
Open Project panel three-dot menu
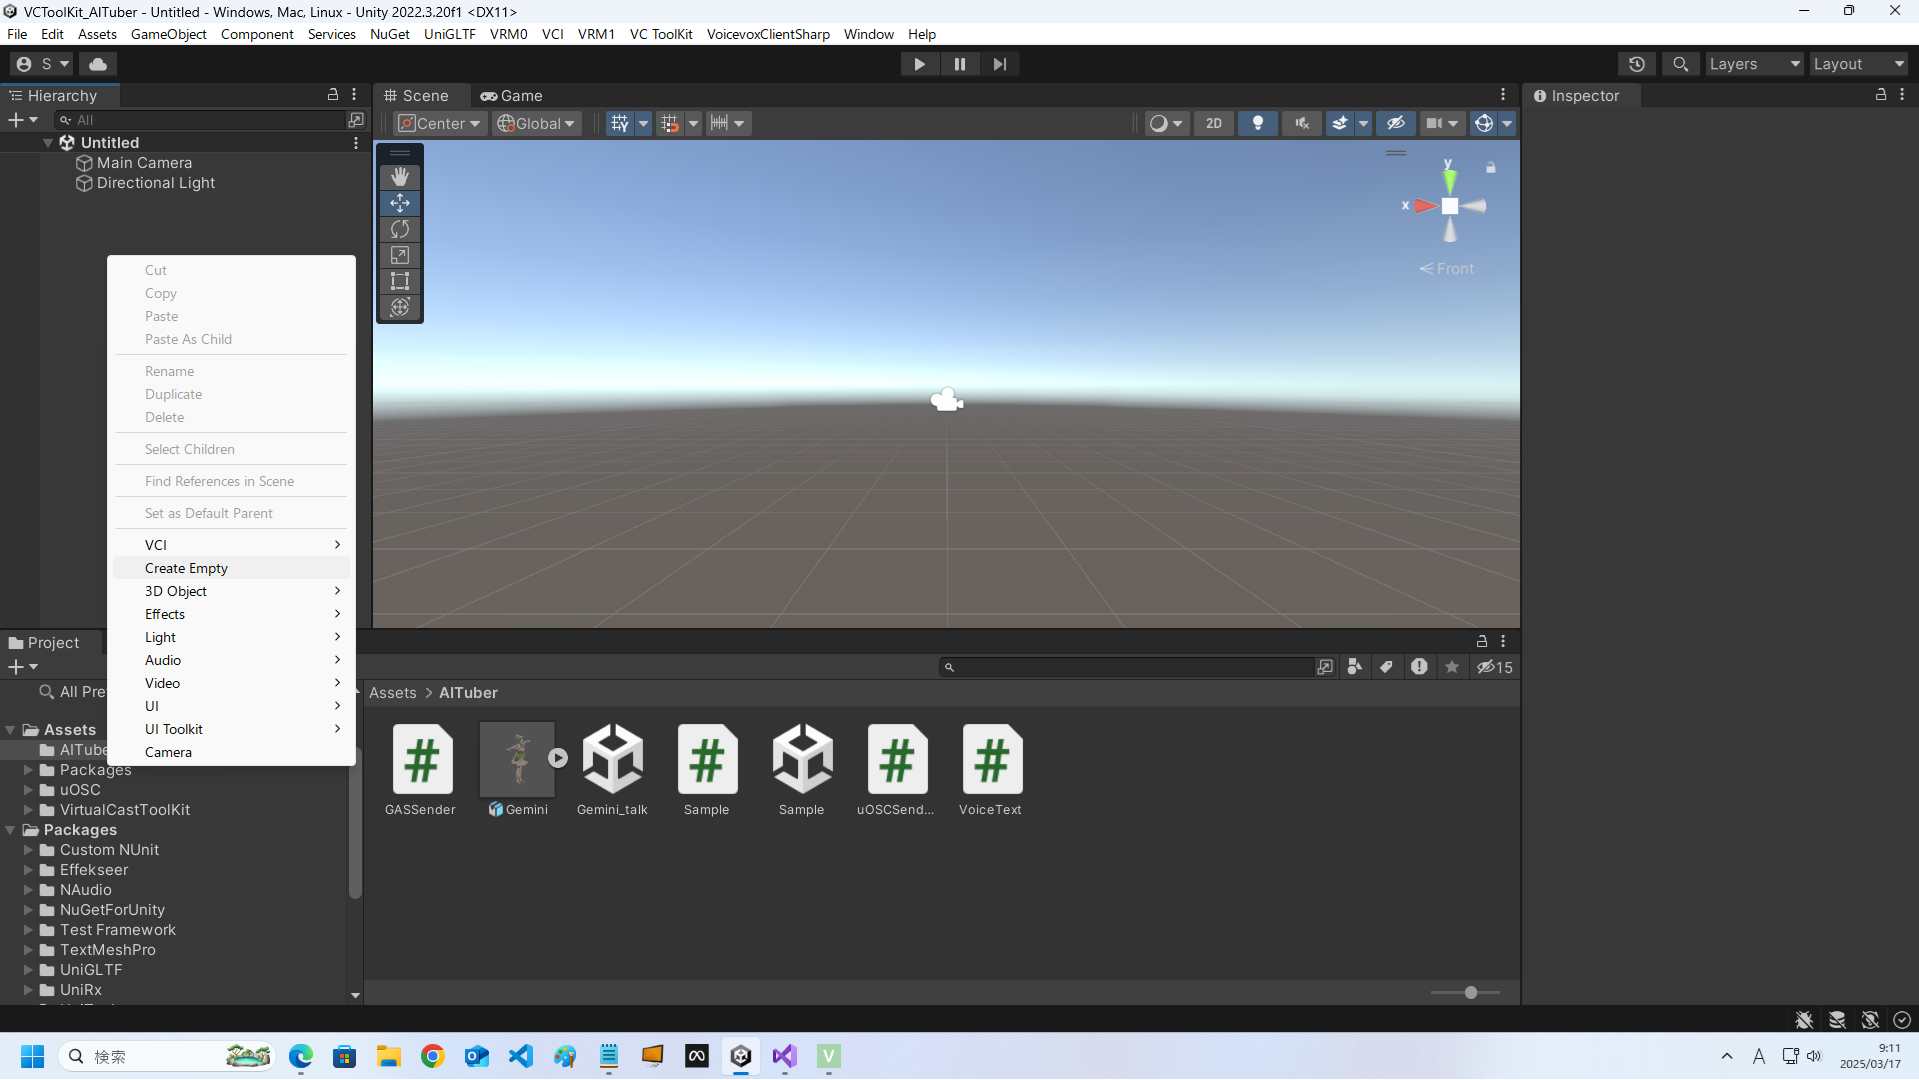pyautogui.click(x=1503, y=641)
